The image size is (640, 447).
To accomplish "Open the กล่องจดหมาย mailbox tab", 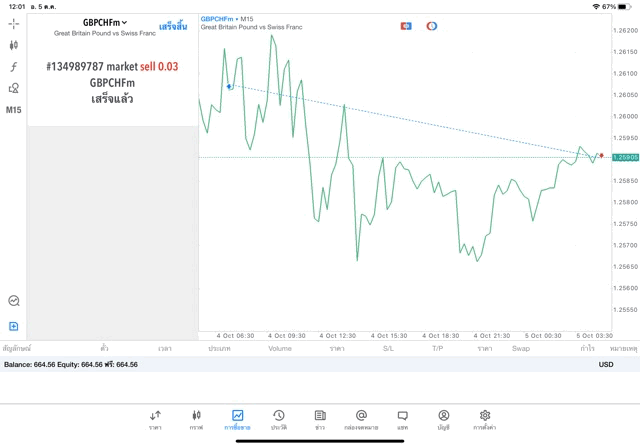I will (361, 420).
